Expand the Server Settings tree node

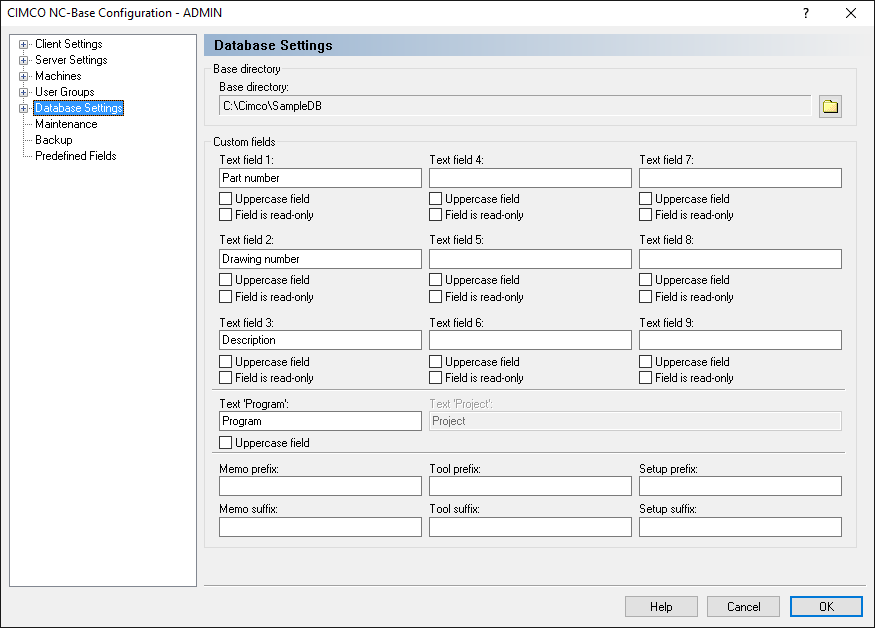(23, 60)
